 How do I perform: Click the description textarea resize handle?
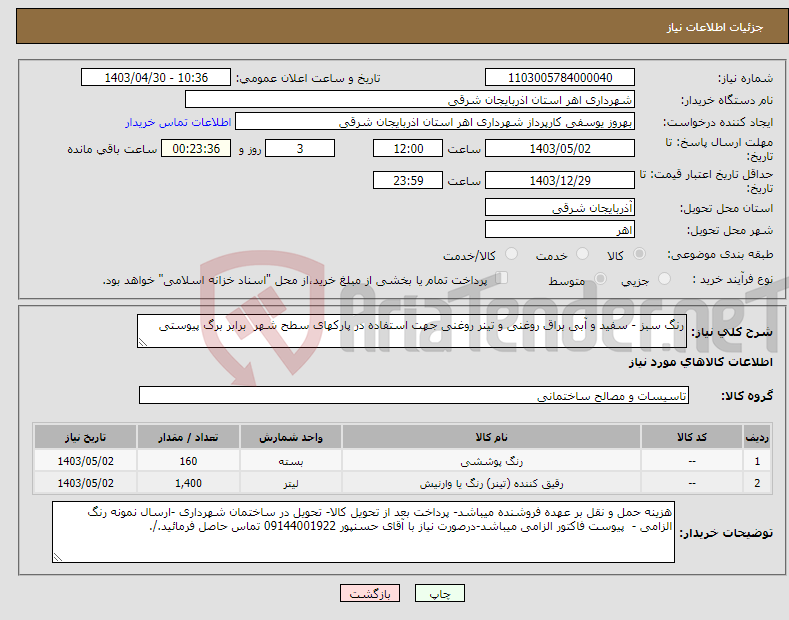143,342
